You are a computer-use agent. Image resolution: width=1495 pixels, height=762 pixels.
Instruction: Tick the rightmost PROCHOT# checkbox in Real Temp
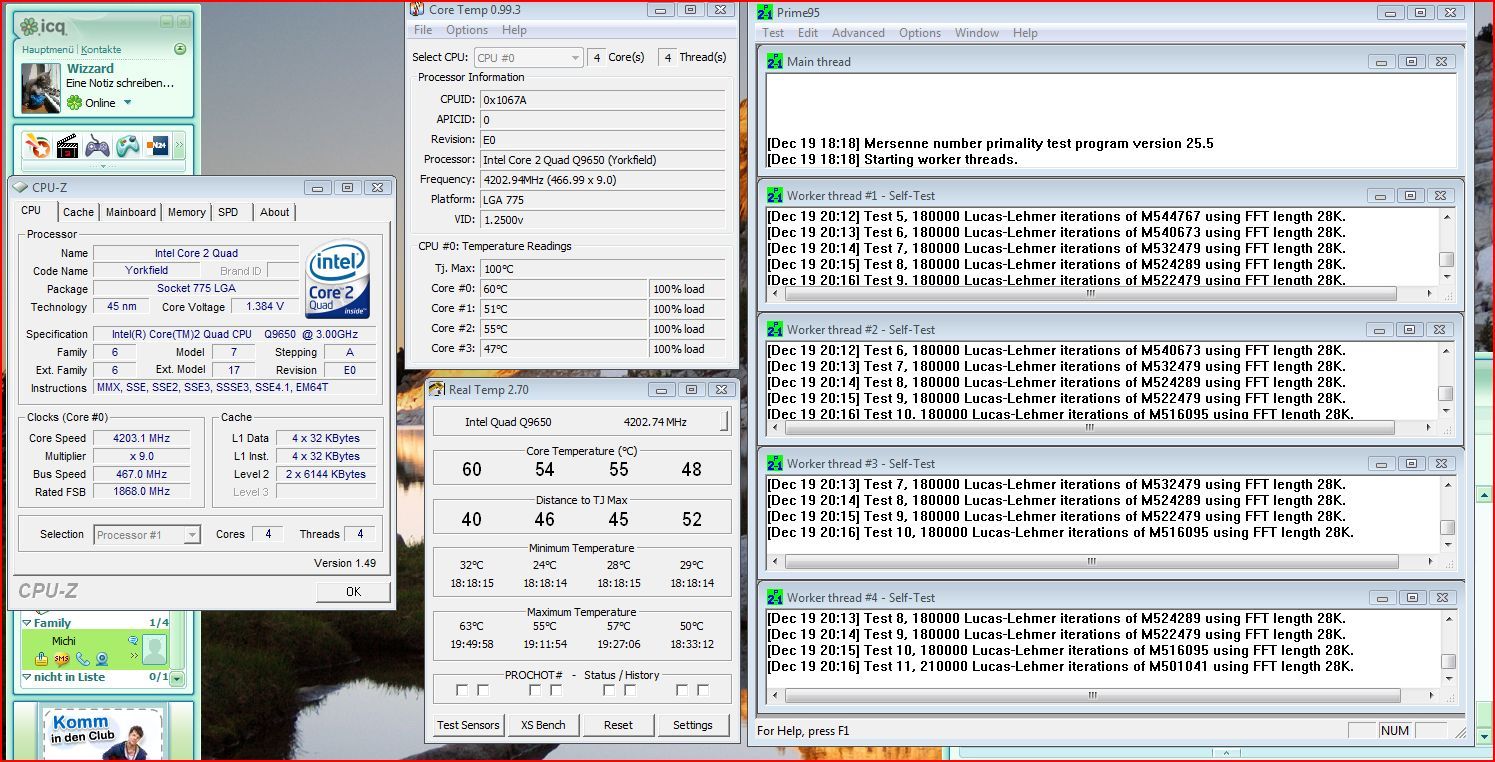tap(703, 690)
